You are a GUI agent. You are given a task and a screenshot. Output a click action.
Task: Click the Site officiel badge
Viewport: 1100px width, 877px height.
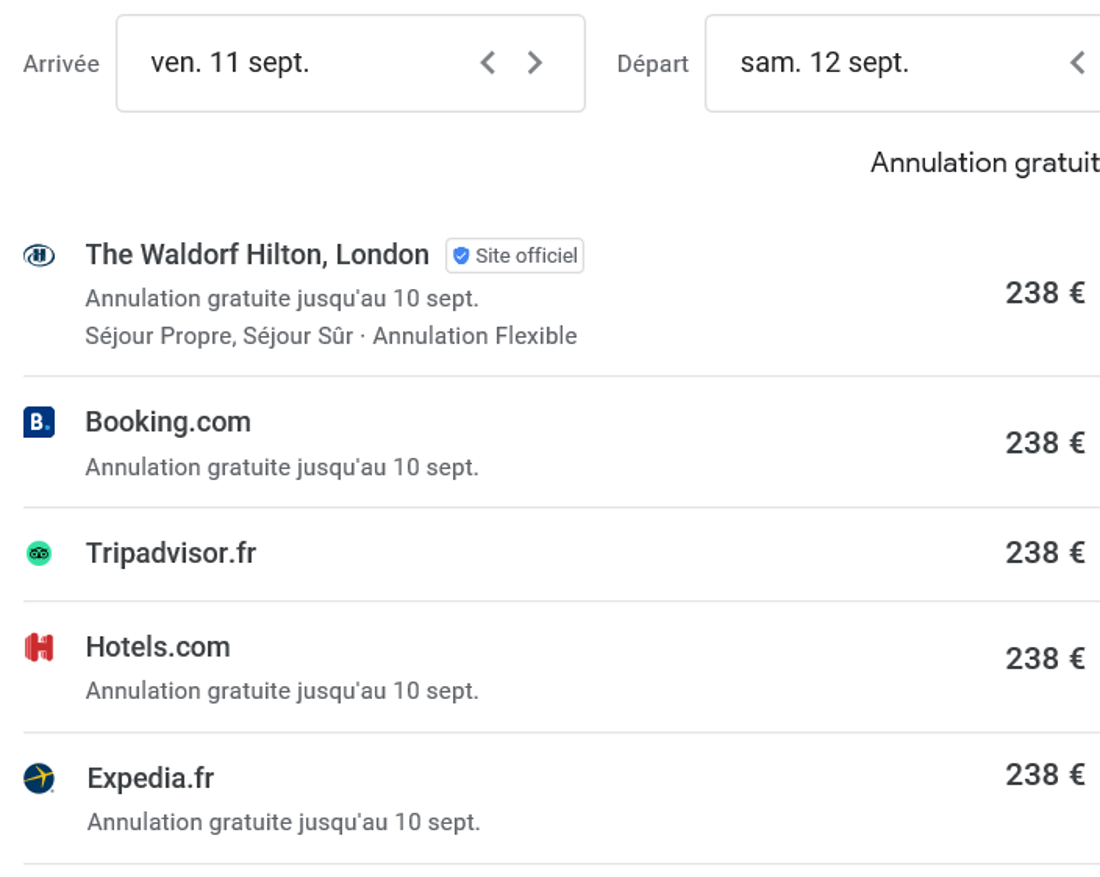[515, 256]
